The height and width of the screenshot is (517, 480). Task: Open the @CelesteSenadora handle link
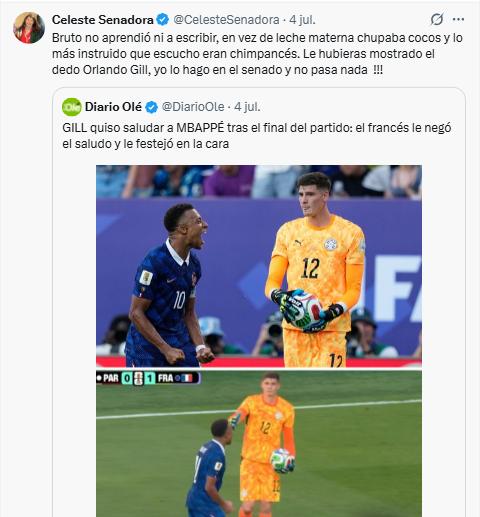226,20
